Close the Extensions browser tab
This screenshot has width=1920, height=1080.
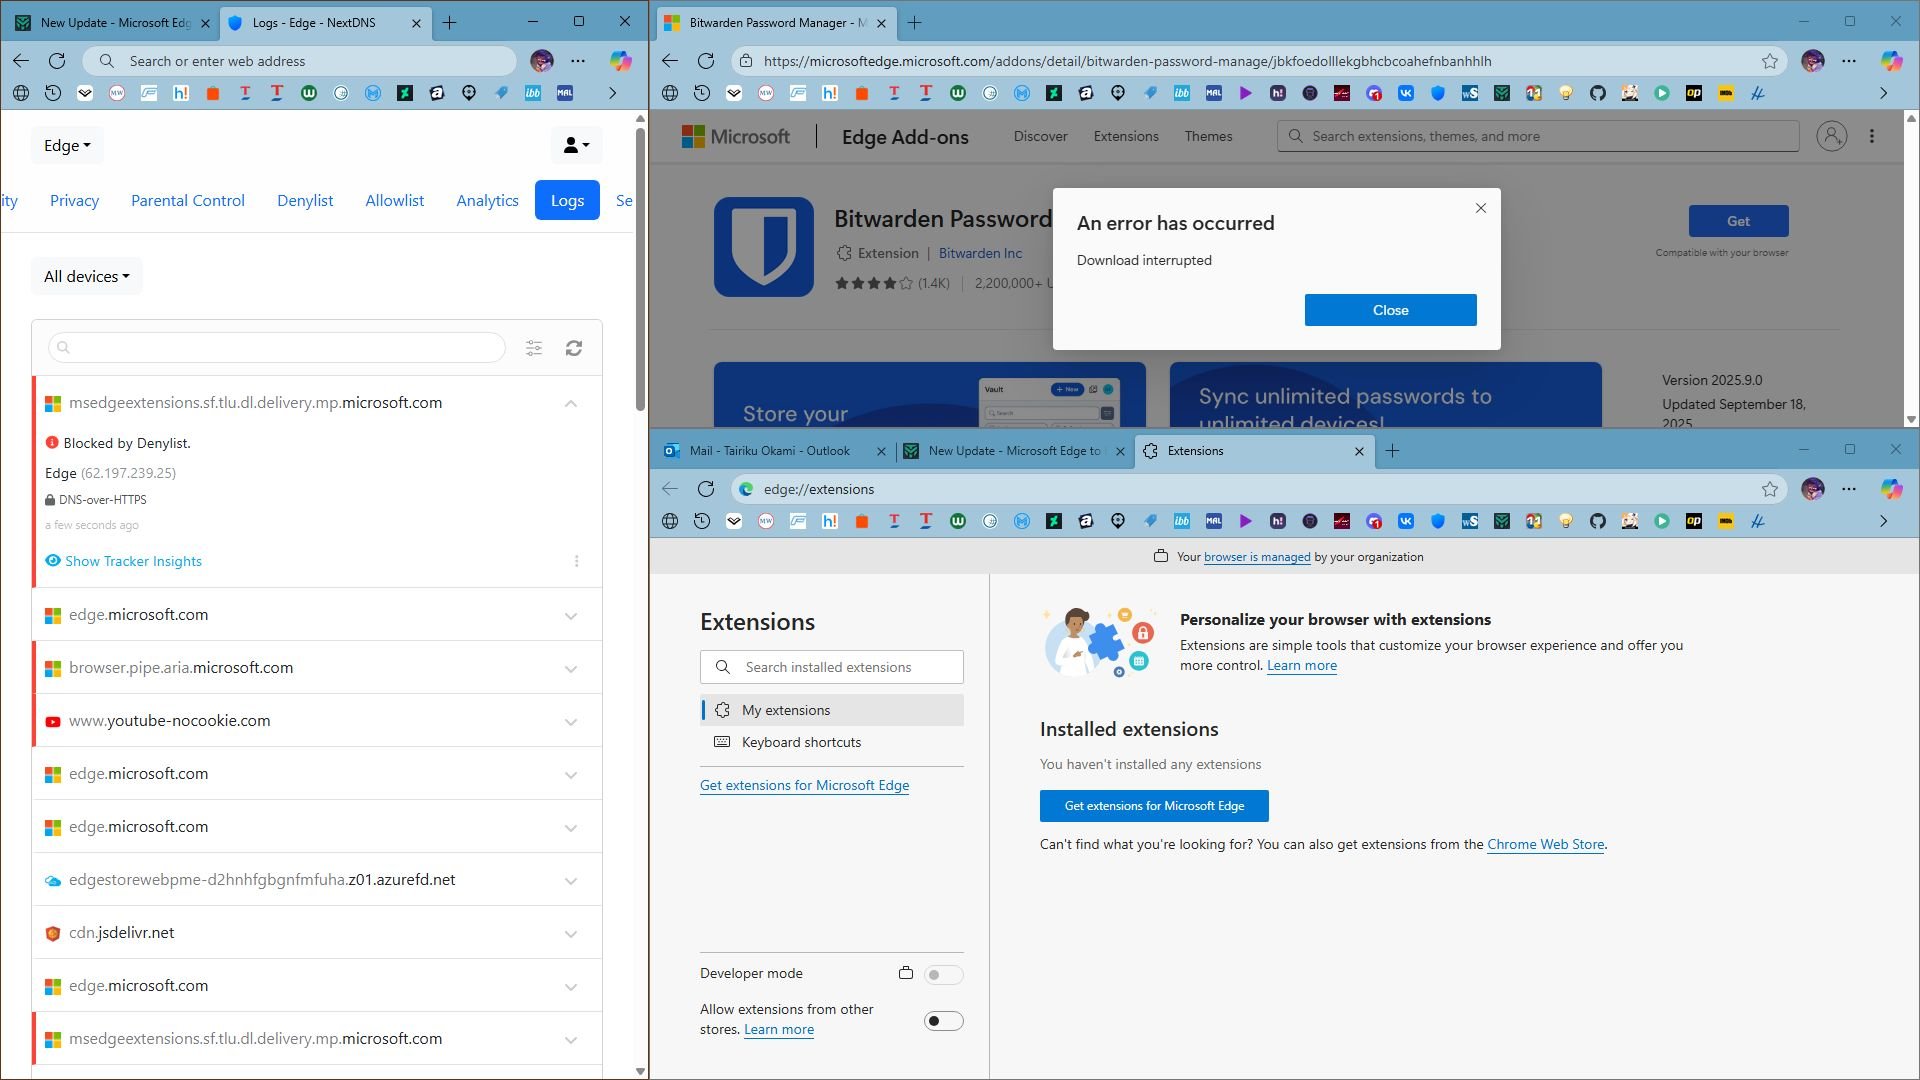point(1359,451)
